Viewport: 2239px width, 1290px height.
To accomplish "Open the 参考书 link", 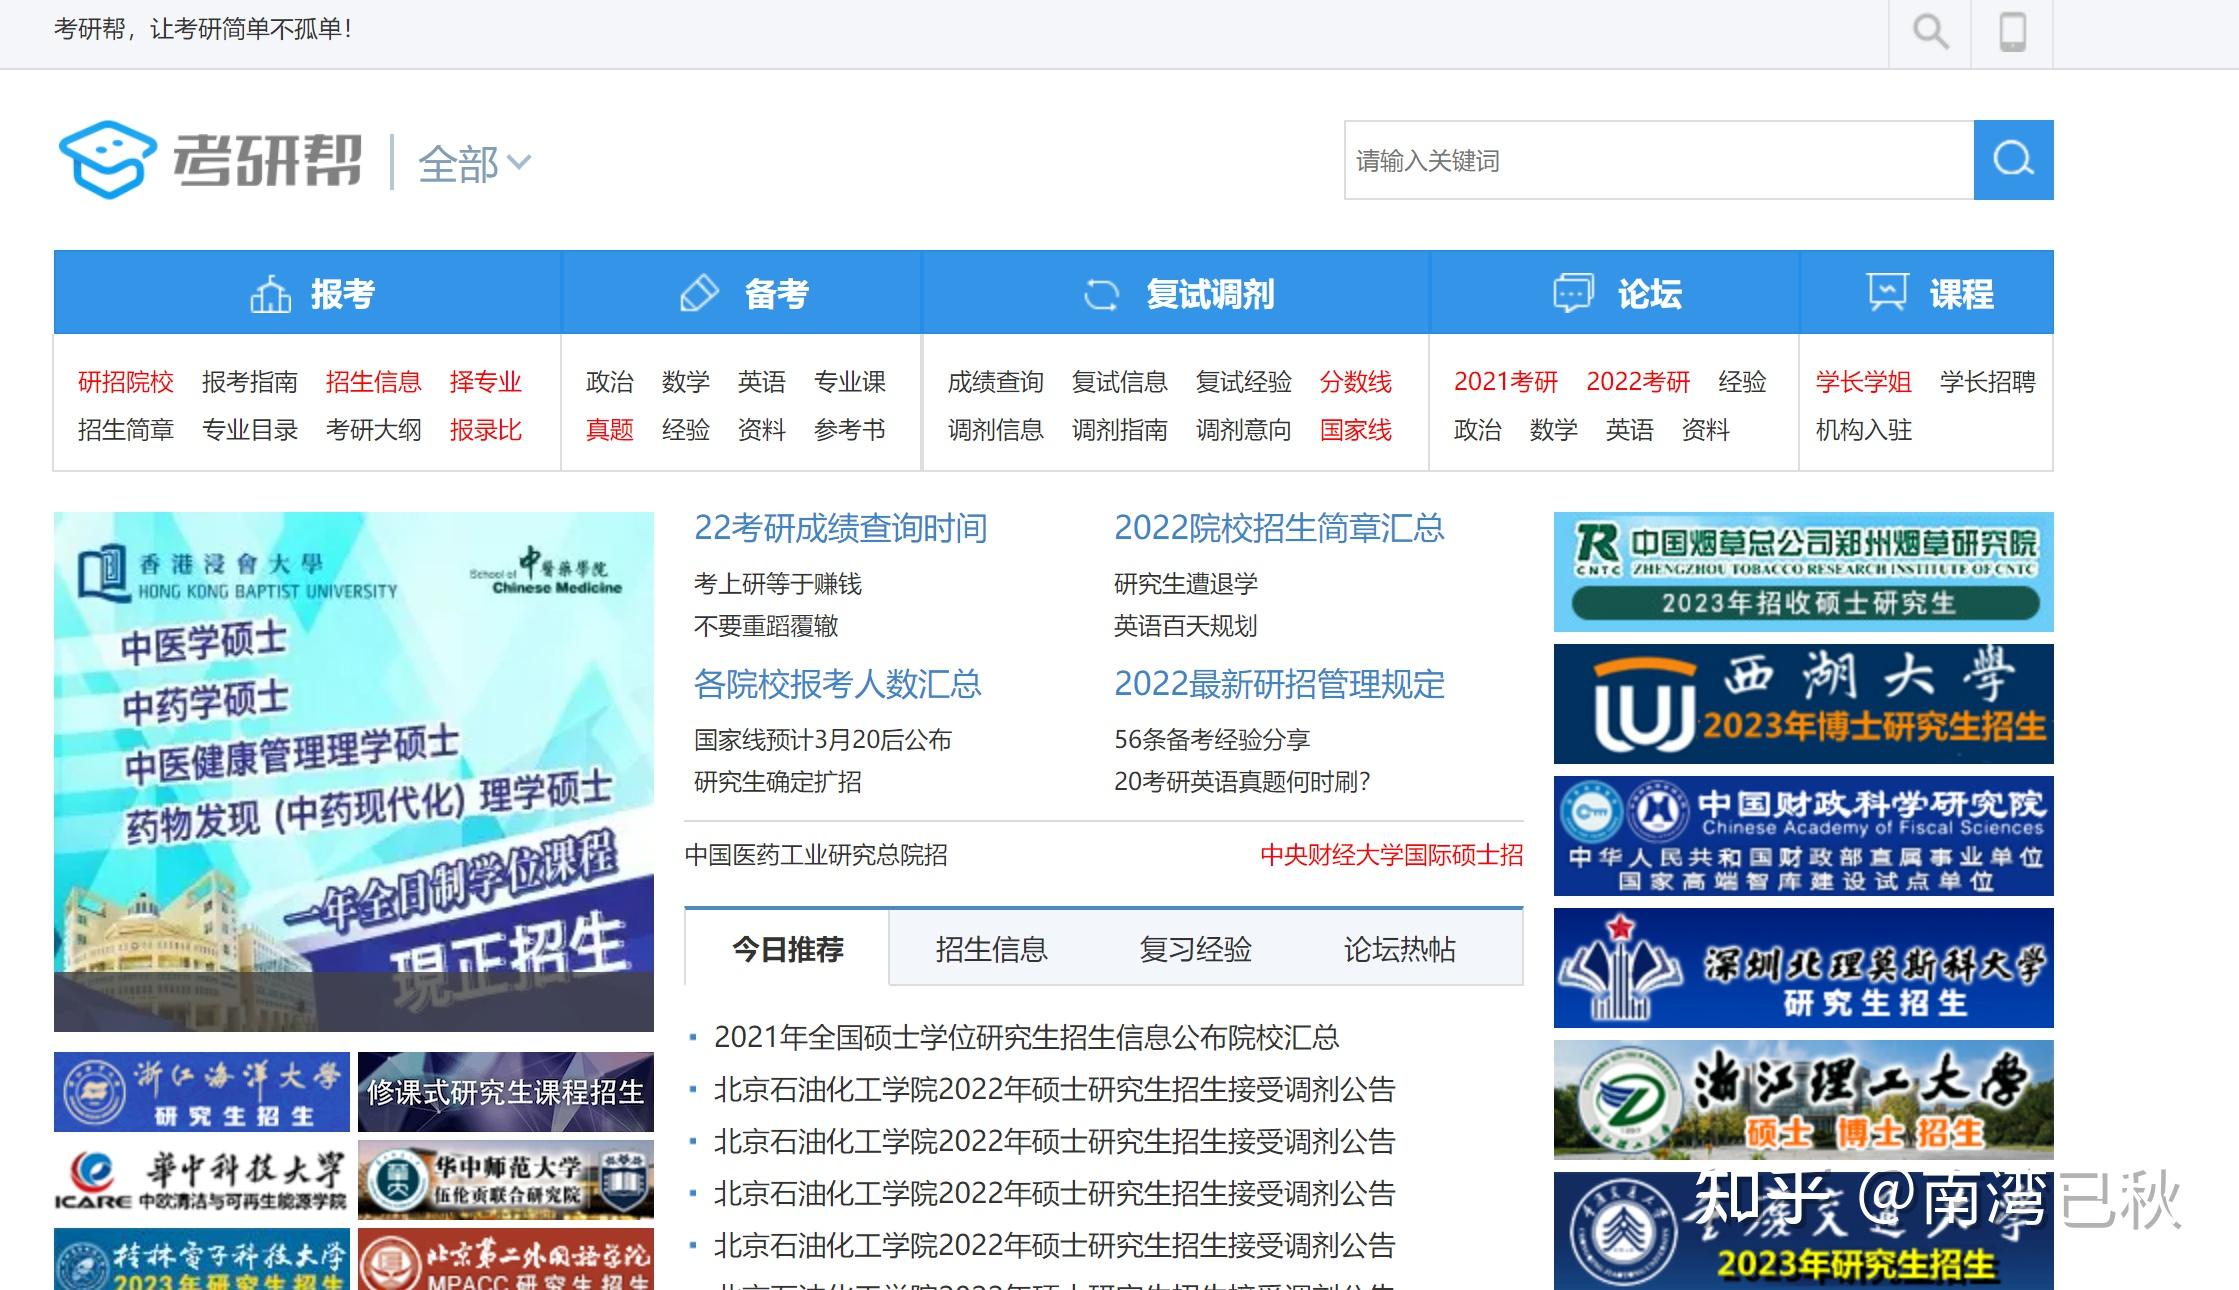I will point(850,430).
